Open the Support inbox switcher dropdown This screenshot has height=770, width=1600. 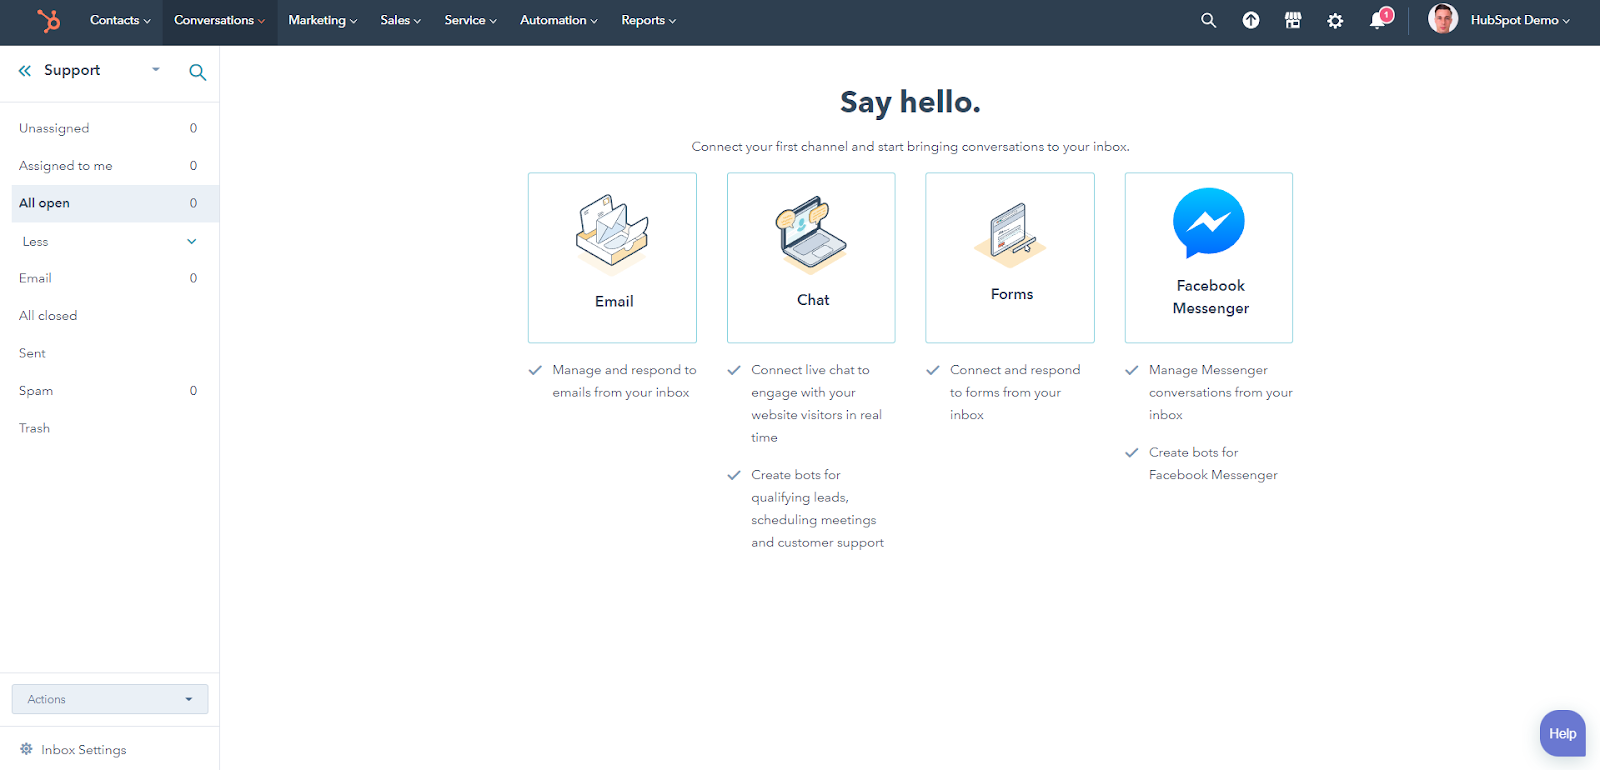[x=156, y=70]
